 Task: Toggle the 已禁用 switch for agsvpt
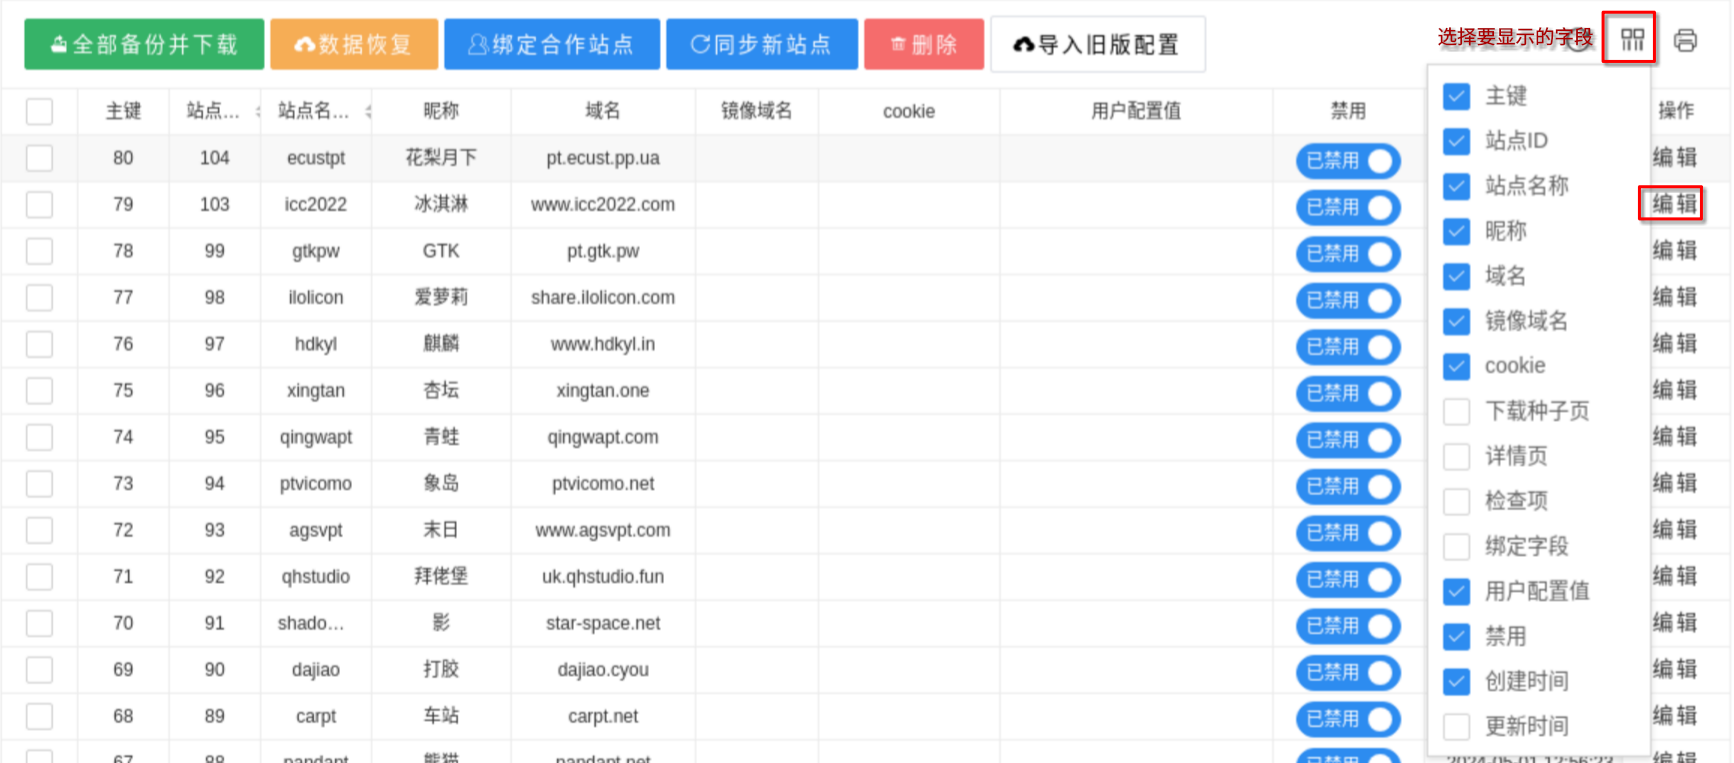tap(1348, 533)
